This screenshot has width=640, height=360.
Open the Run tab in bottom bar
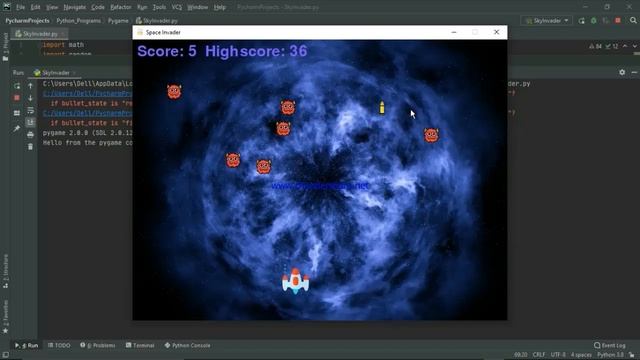tap(27, 345)
